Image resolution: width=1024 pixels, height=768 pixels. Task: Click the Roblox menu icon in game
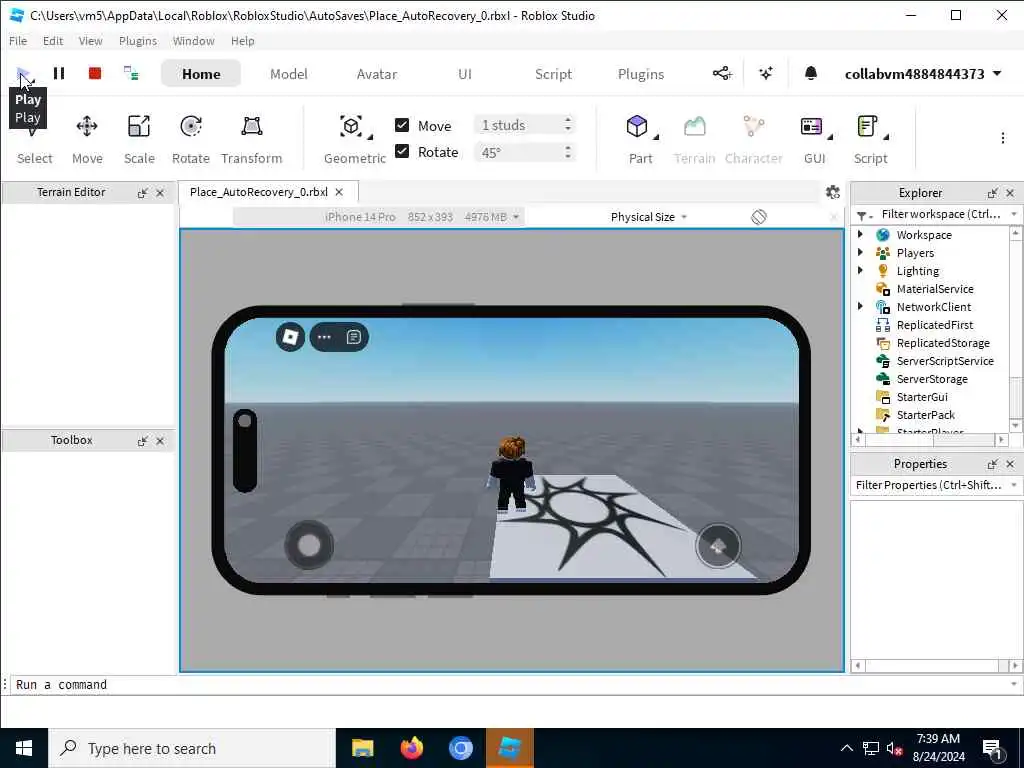tap(290, 337)
